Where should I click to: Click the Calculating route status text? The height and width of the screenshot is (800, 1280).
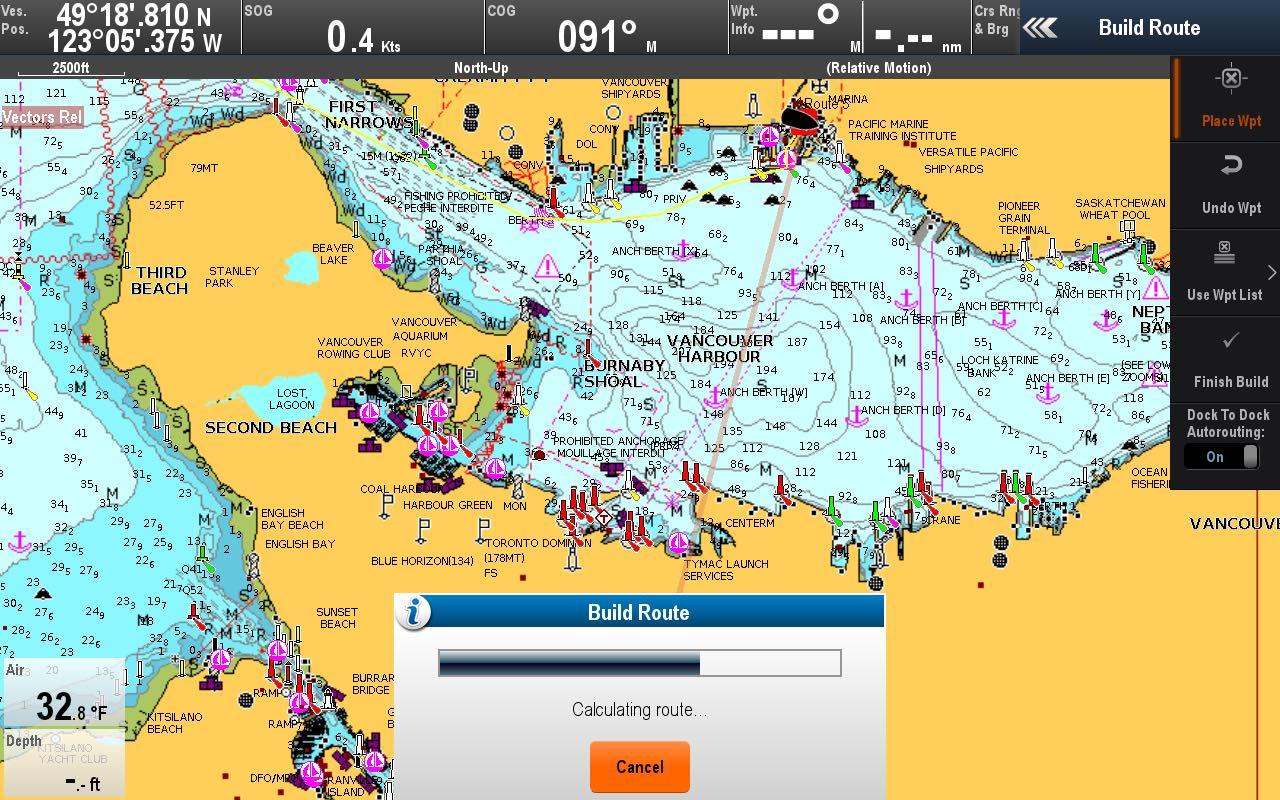click(639, 709)
